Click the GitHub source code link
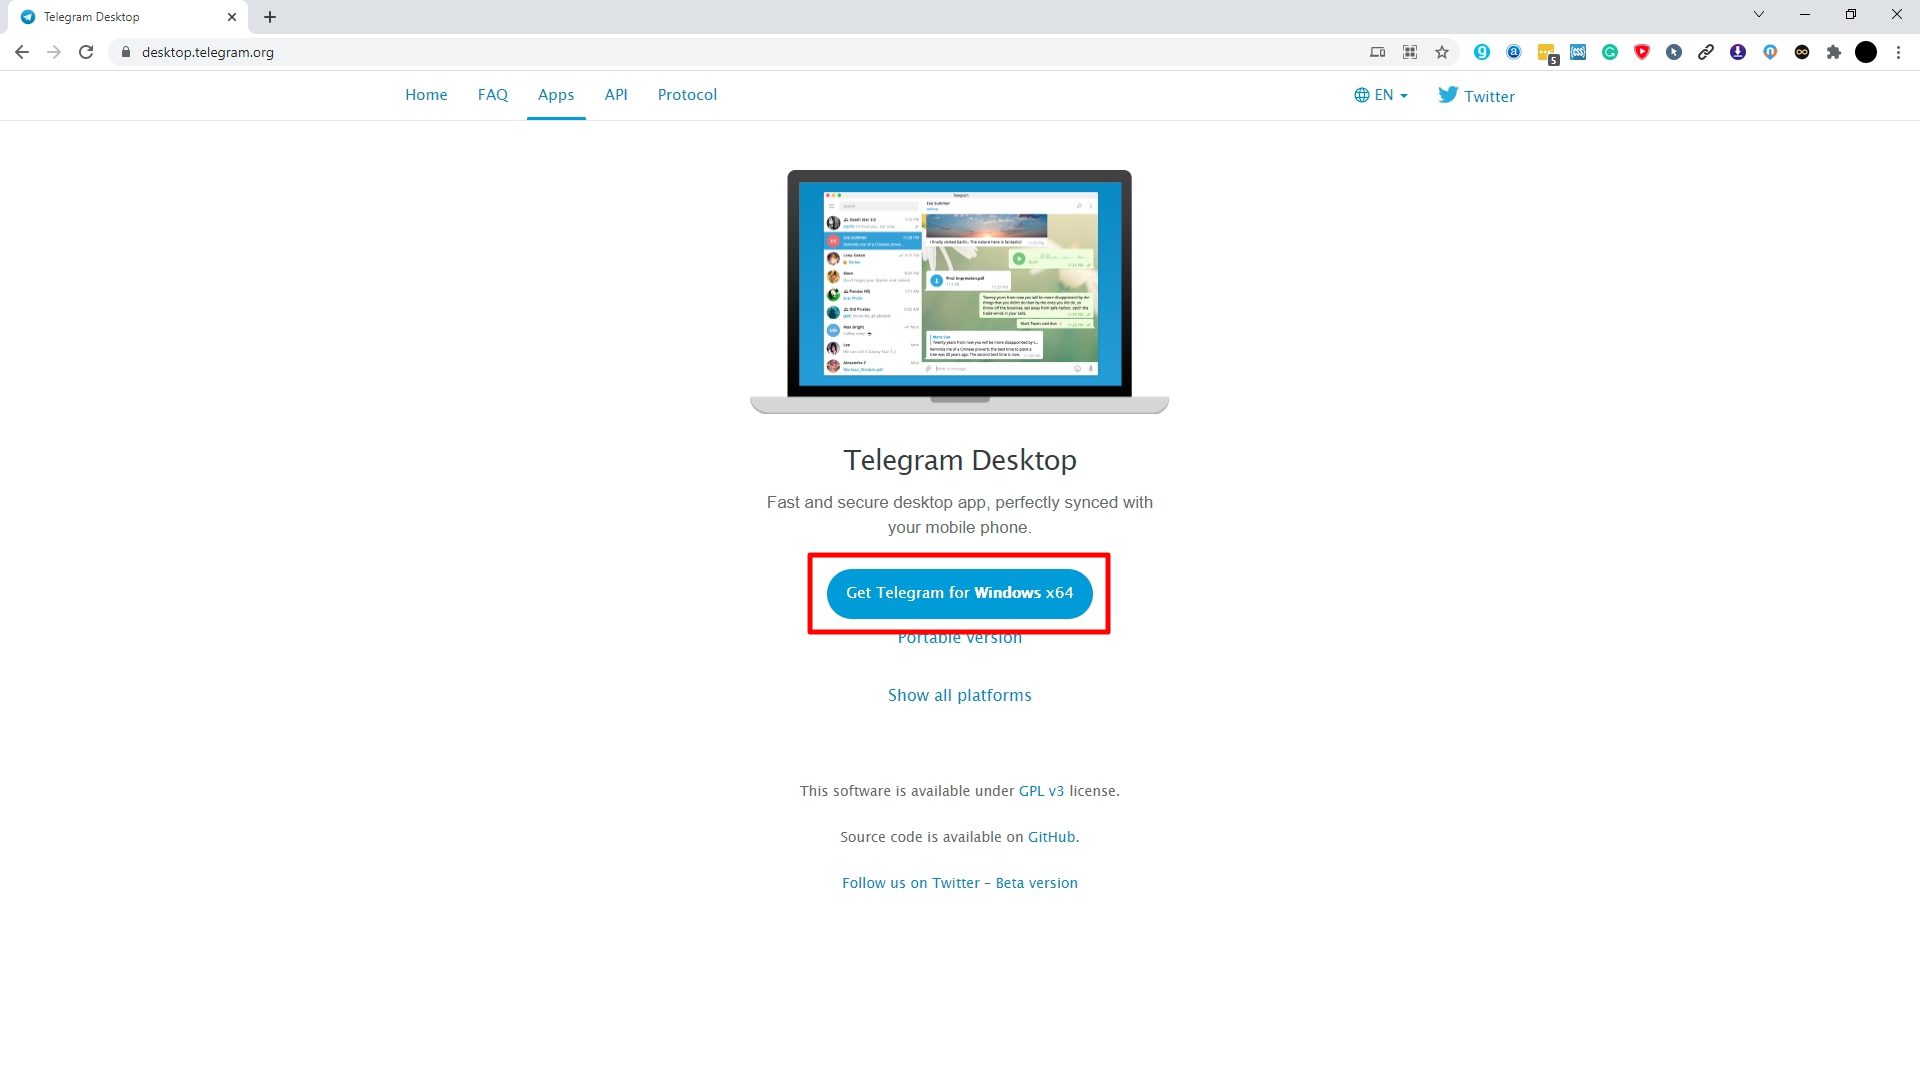The height and width of the screenshot is (1080, 1920). [x=1051, y=836]
